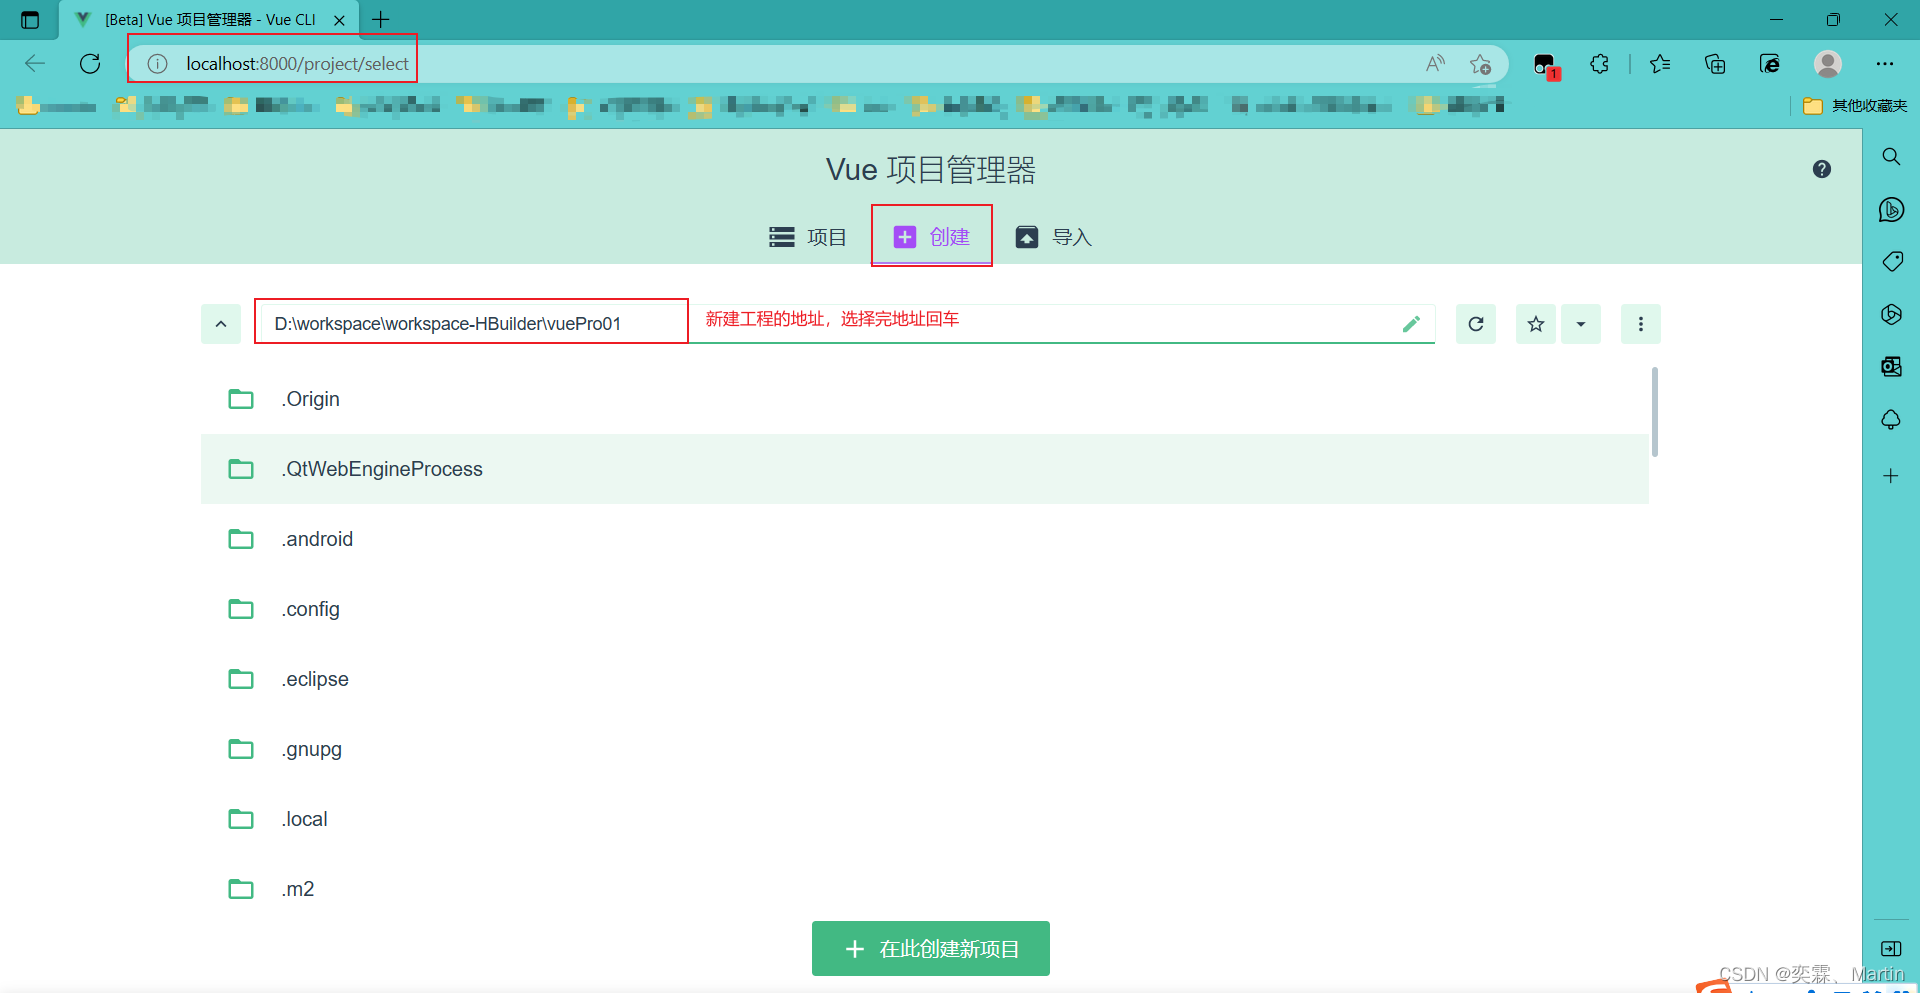Image resolution: width=1920 pixels, height=993 pixels.
Task: Open the sidebar tree icon
Action: [1891, 420]
